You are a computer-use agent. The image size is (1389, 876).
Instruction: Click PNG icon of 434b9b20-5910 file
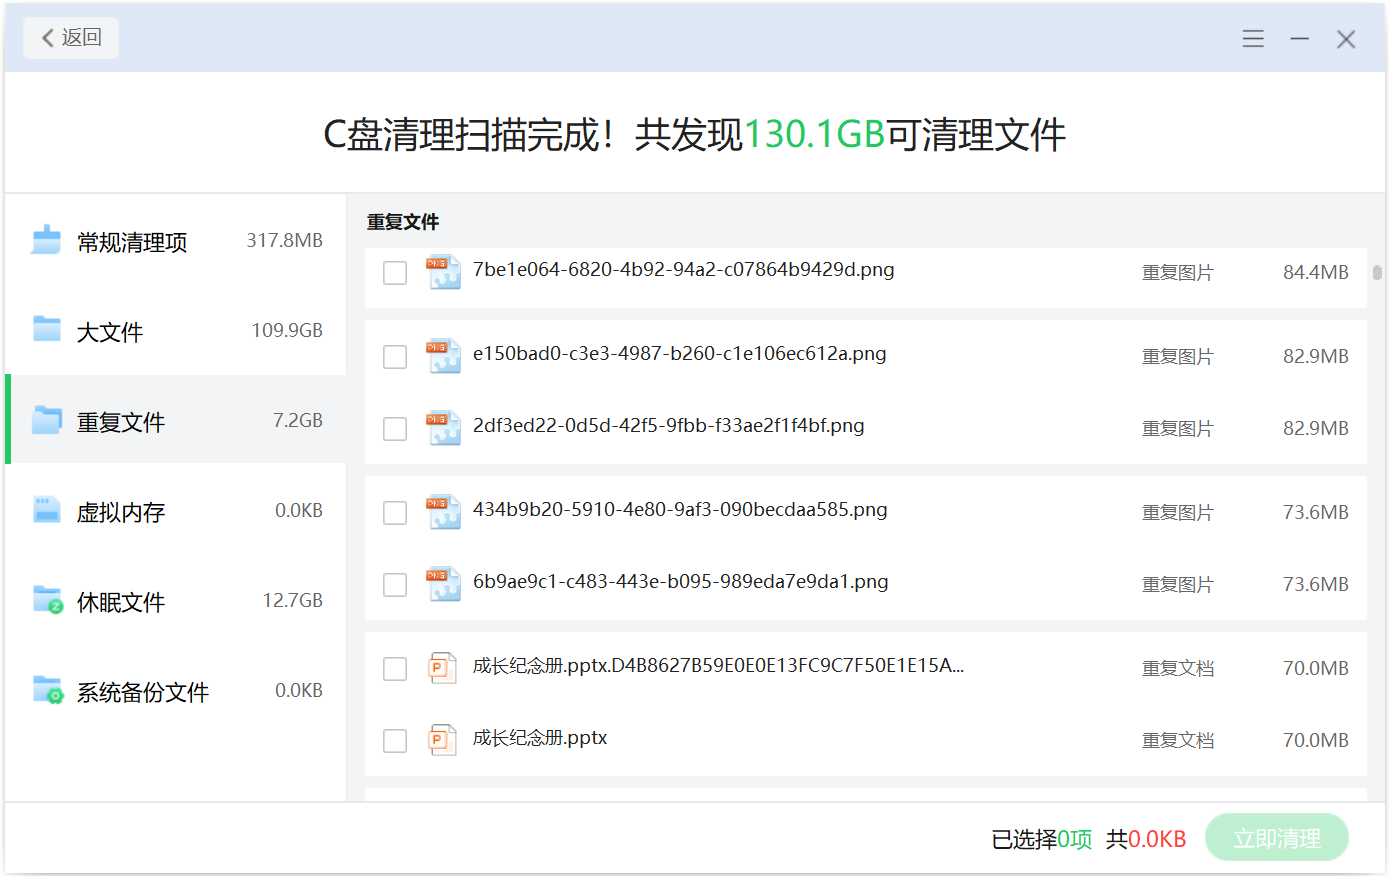point(443,512)
